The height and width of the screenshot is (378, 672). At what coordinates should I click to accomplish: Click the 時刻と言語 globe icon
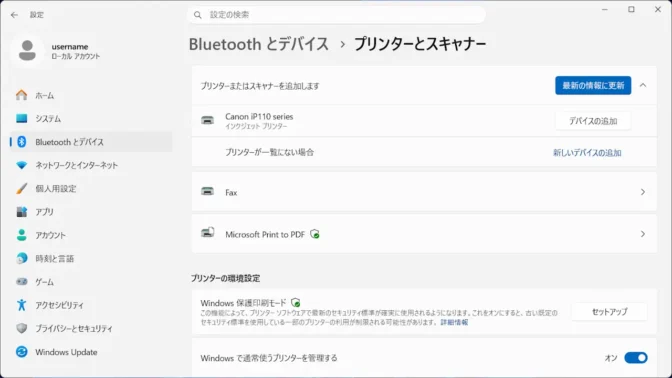[21, 258]
